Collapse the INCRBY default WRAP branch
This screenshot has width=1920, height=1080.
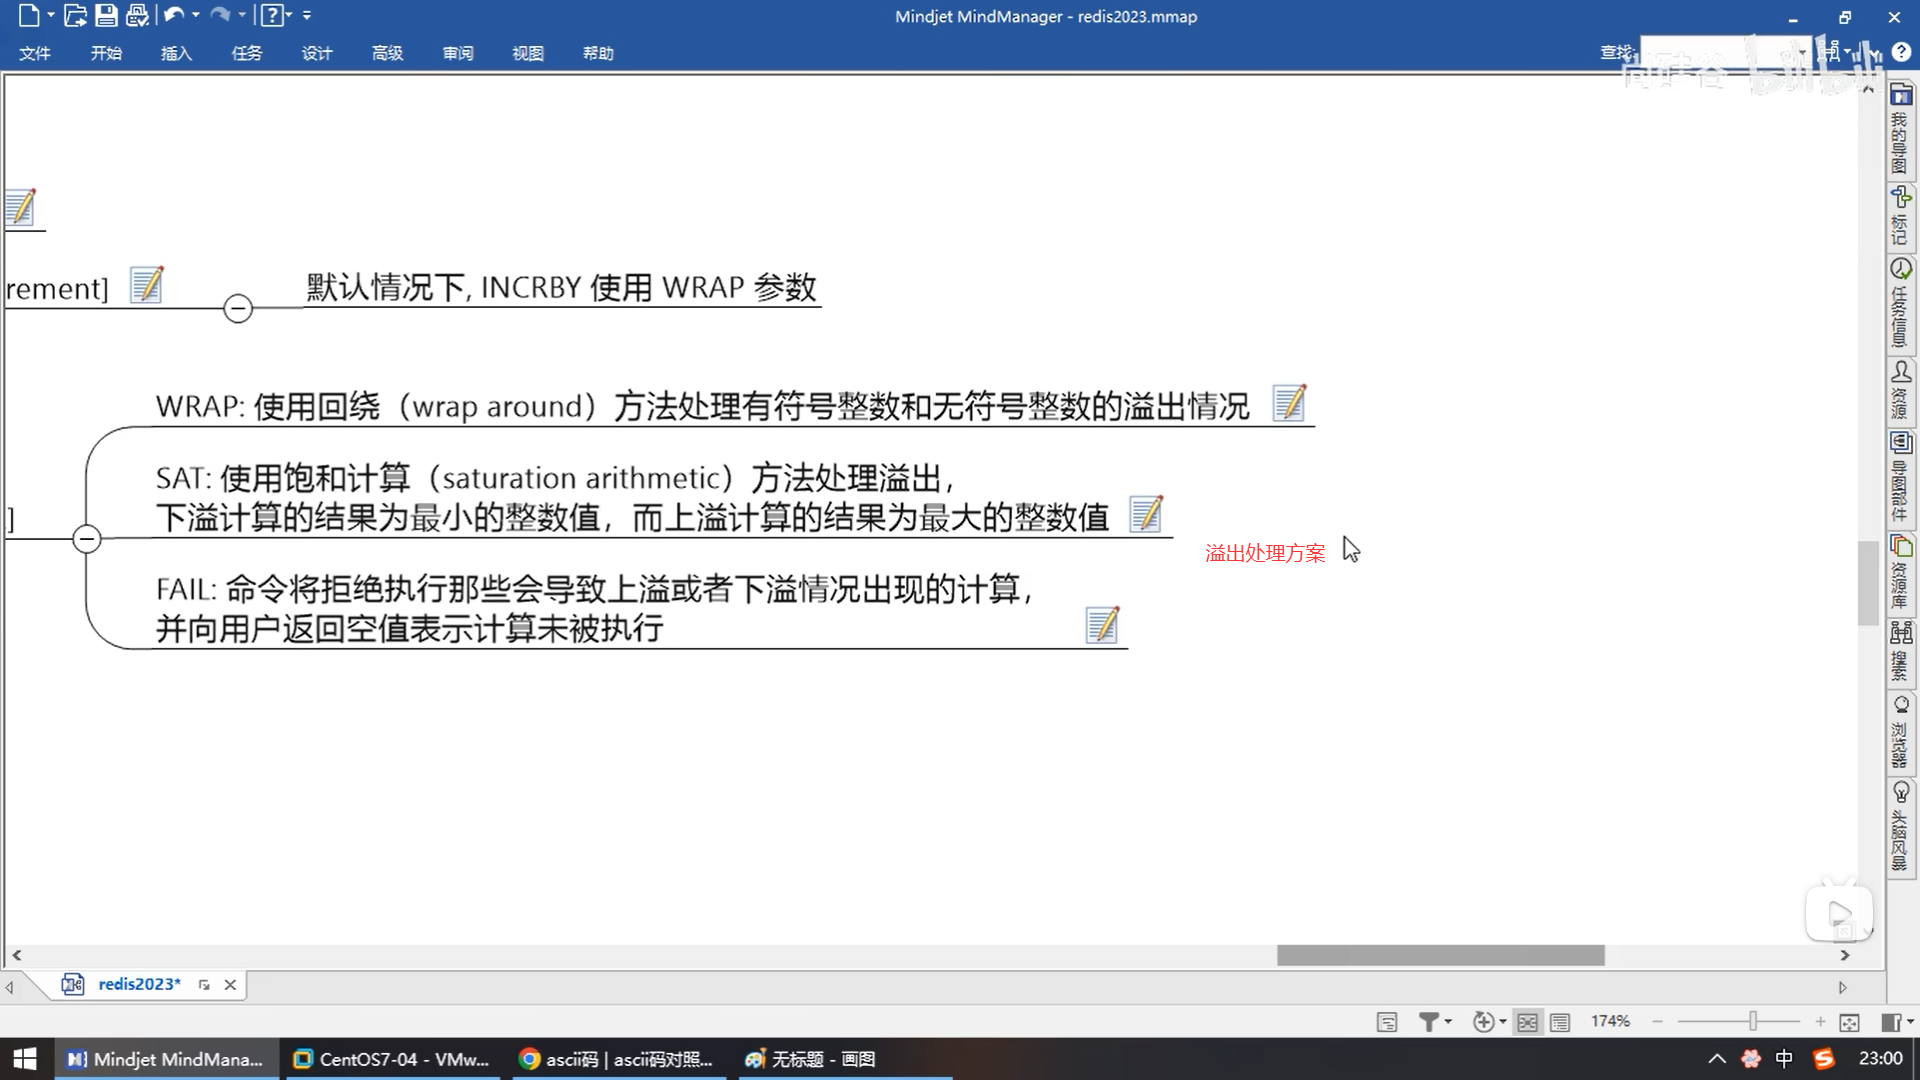pyautogui.click(x=238, y=308)
